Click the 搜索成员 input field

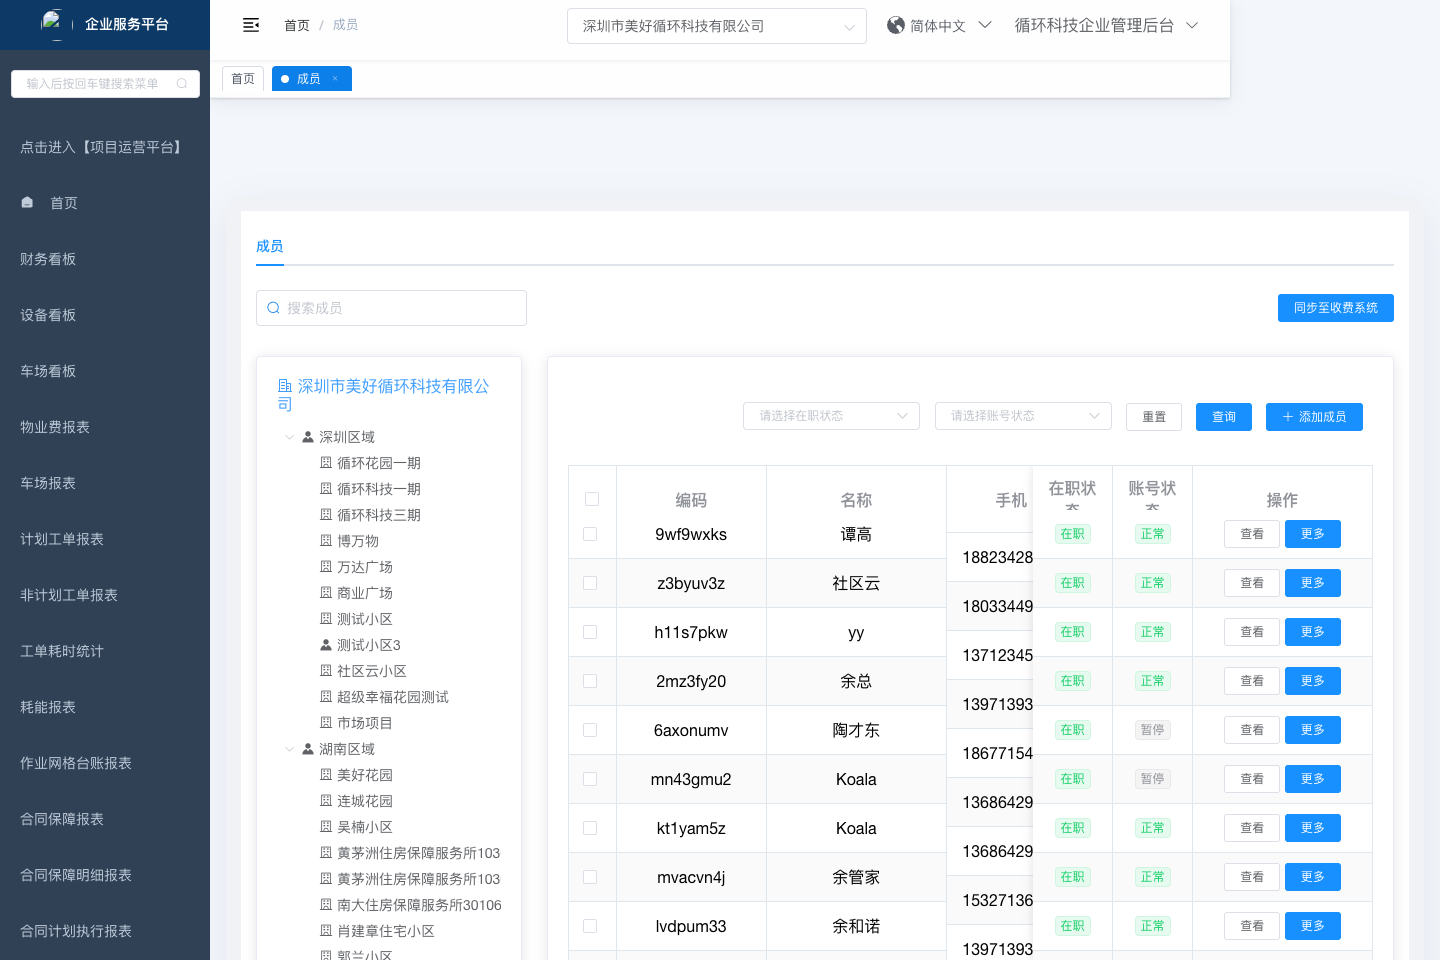point(400,308)
